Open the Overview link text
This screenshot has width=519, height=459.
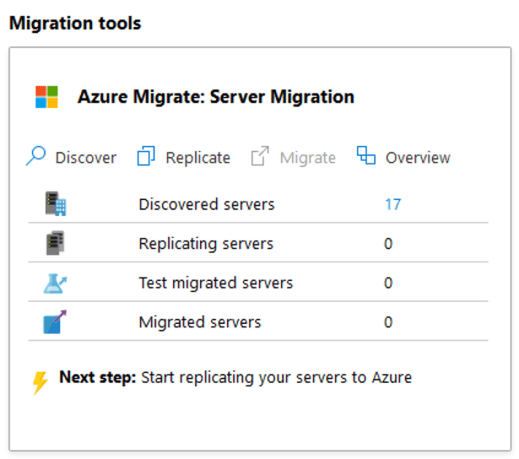418,158
